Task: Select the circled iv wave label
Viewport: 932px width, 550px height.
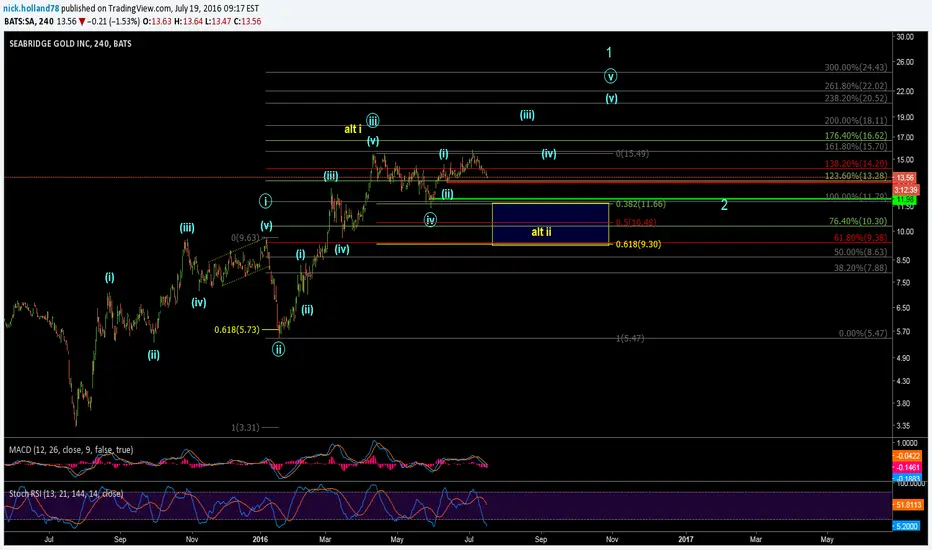Action: click(x=430, y=221)
